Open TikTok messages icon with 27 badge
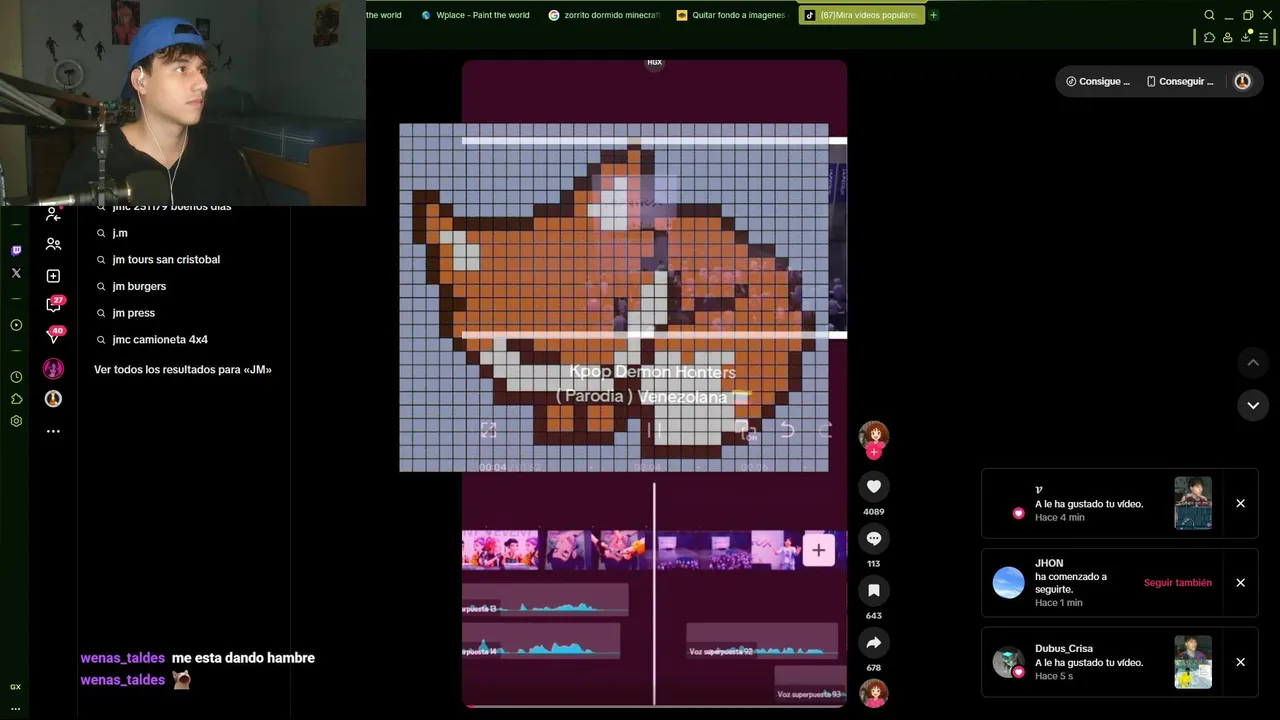This screenshot has height=720, width=1280. coord(54,304)
